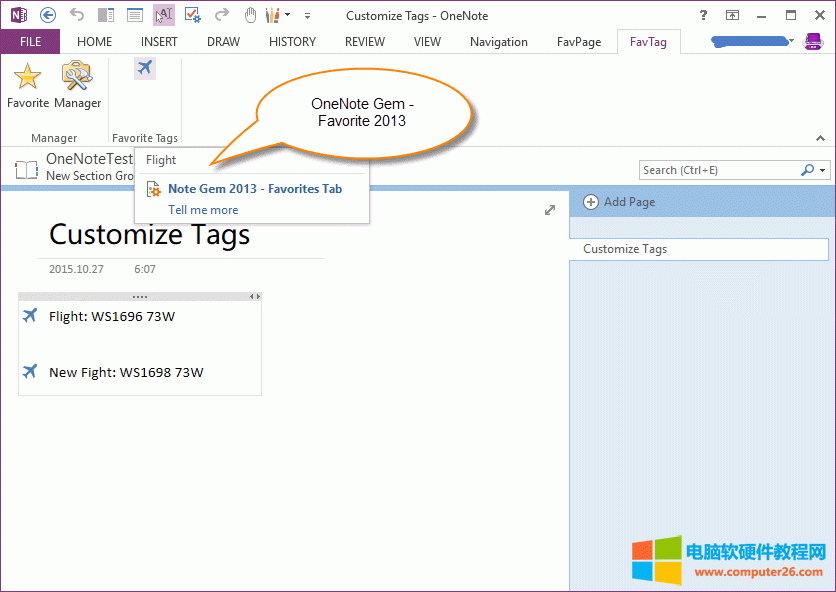The height and width of the screenshot is (592, 836).
Task: Undo the last action
Action: click(77, 15)
